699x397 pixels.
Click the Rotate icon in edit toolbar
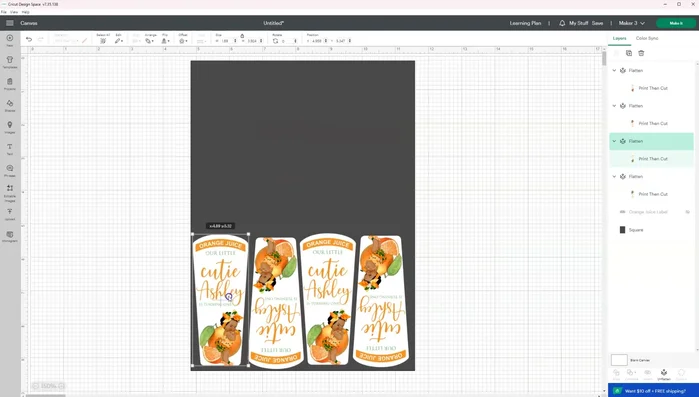tap(275, 41)
